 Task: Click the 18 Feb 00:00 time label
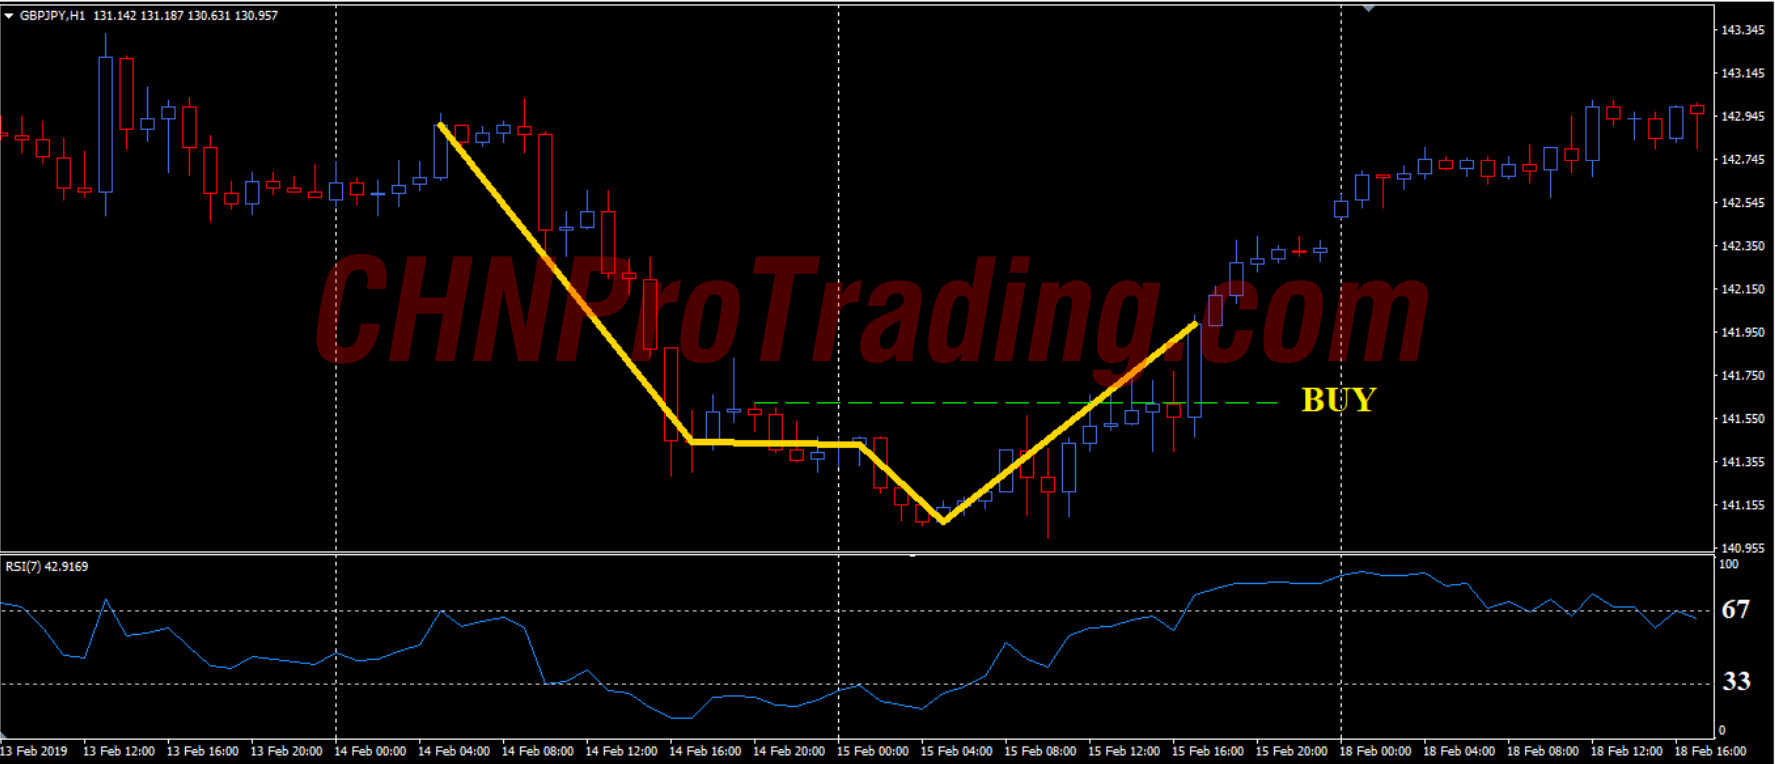(1375, 751)
